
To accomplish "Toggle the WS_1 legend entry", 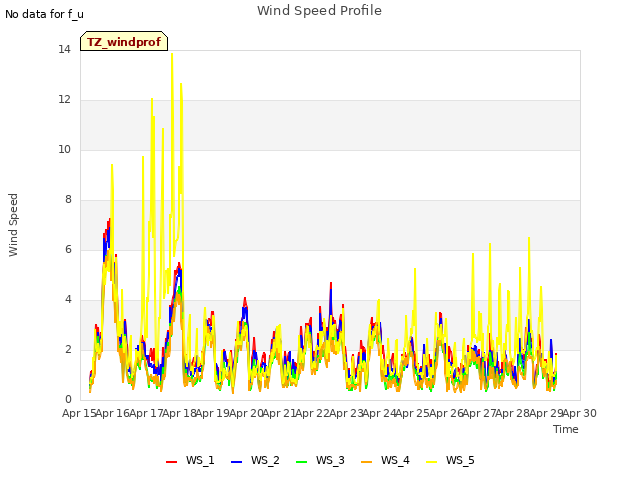I will (x=190, y=460).
